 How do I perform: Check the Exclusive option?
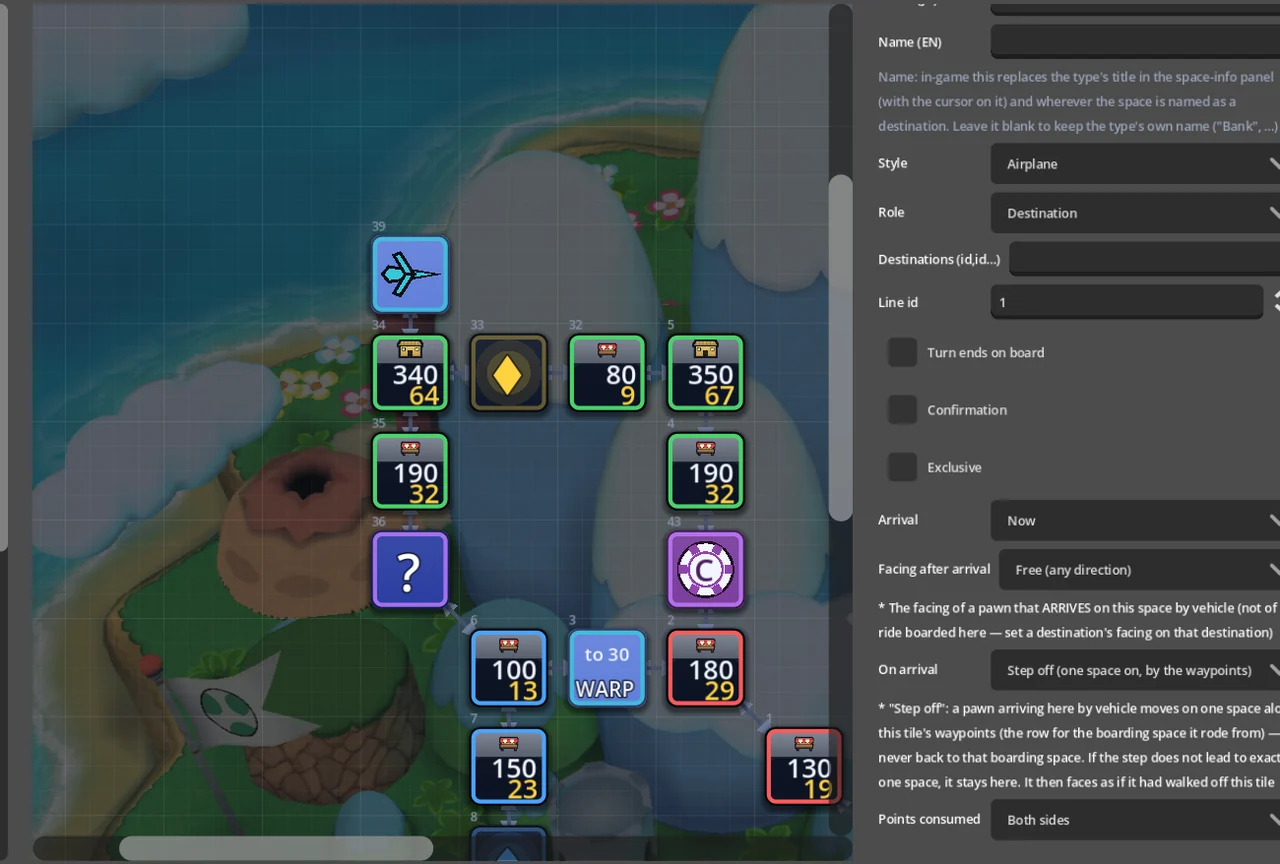903,467
